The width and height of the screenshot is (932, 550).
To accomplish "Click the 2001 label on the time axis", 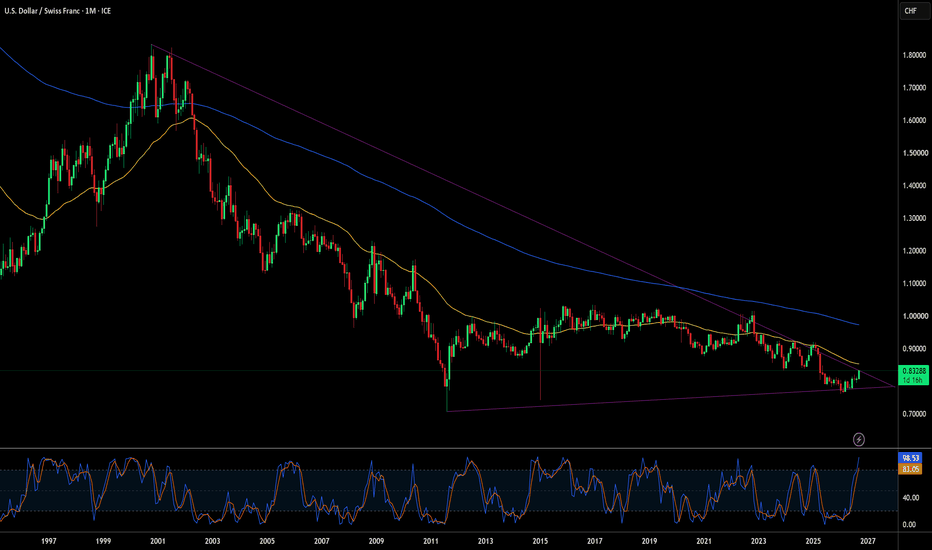I will [x=158, y=541].
